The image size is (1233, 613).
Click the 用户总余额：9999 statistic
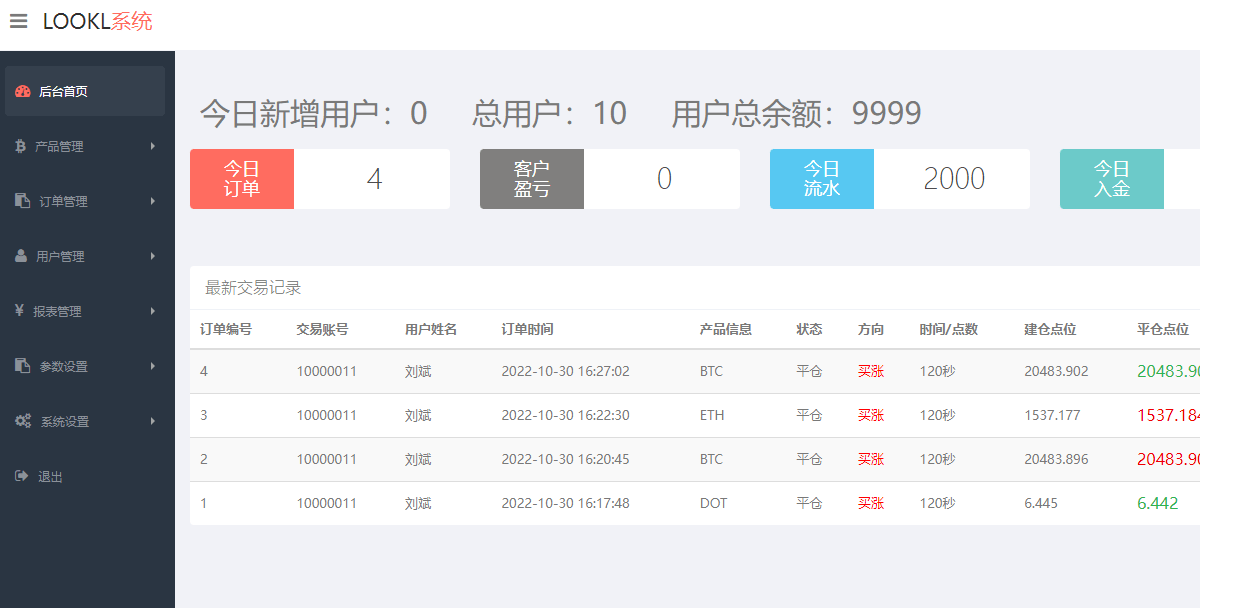point(796,113)
